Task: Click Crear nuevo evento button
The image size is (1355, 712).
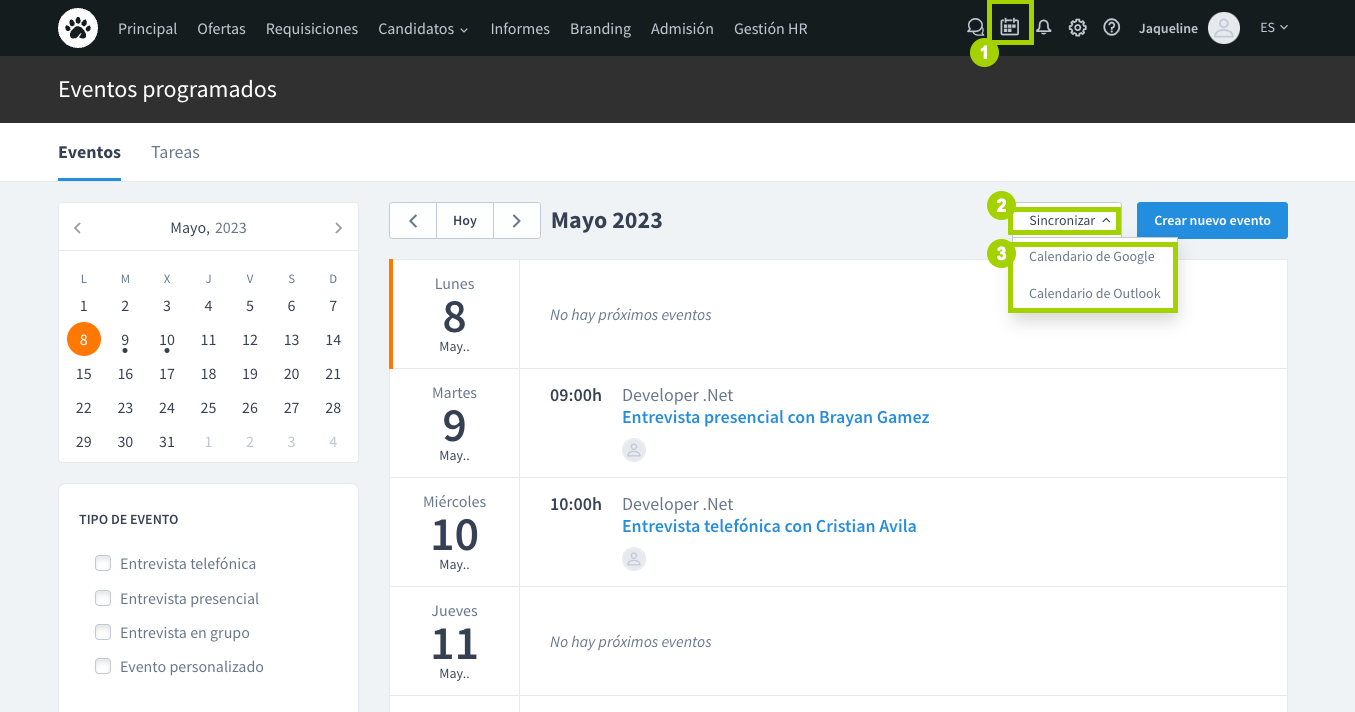Action: pos(1211,220)
